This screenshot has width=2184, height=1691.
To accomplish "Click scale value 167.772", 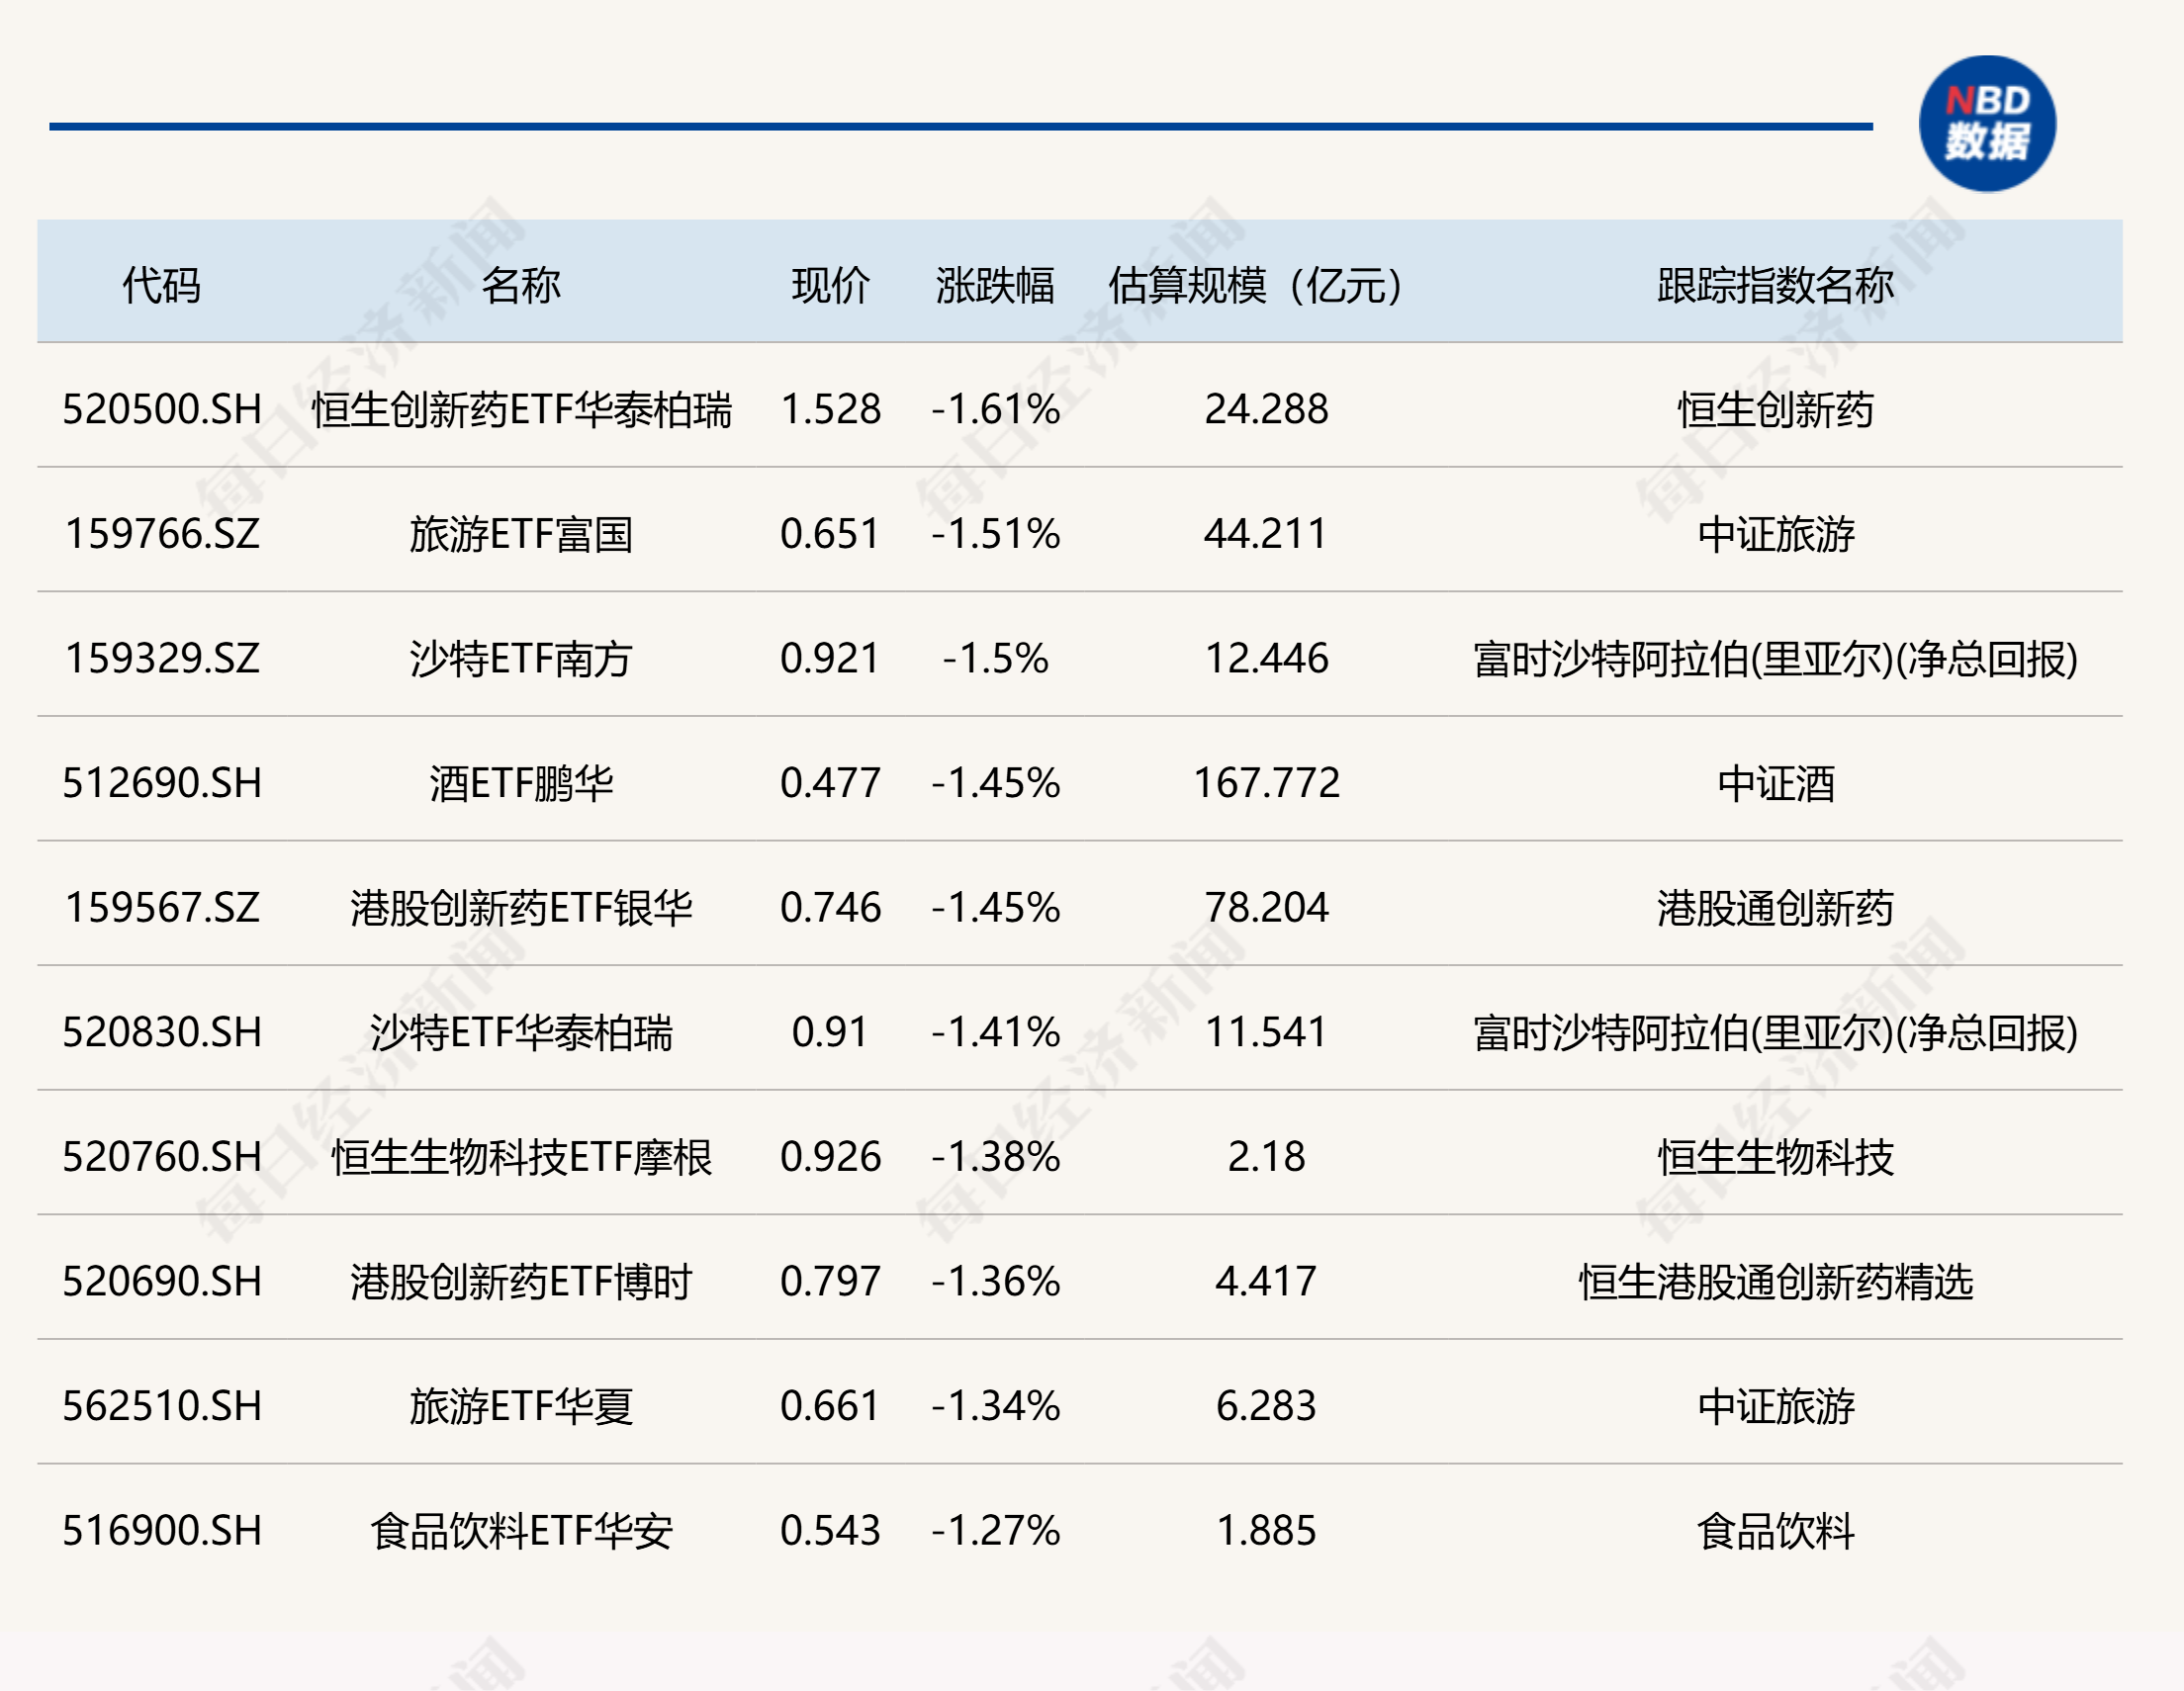I will coord(1266,783).
